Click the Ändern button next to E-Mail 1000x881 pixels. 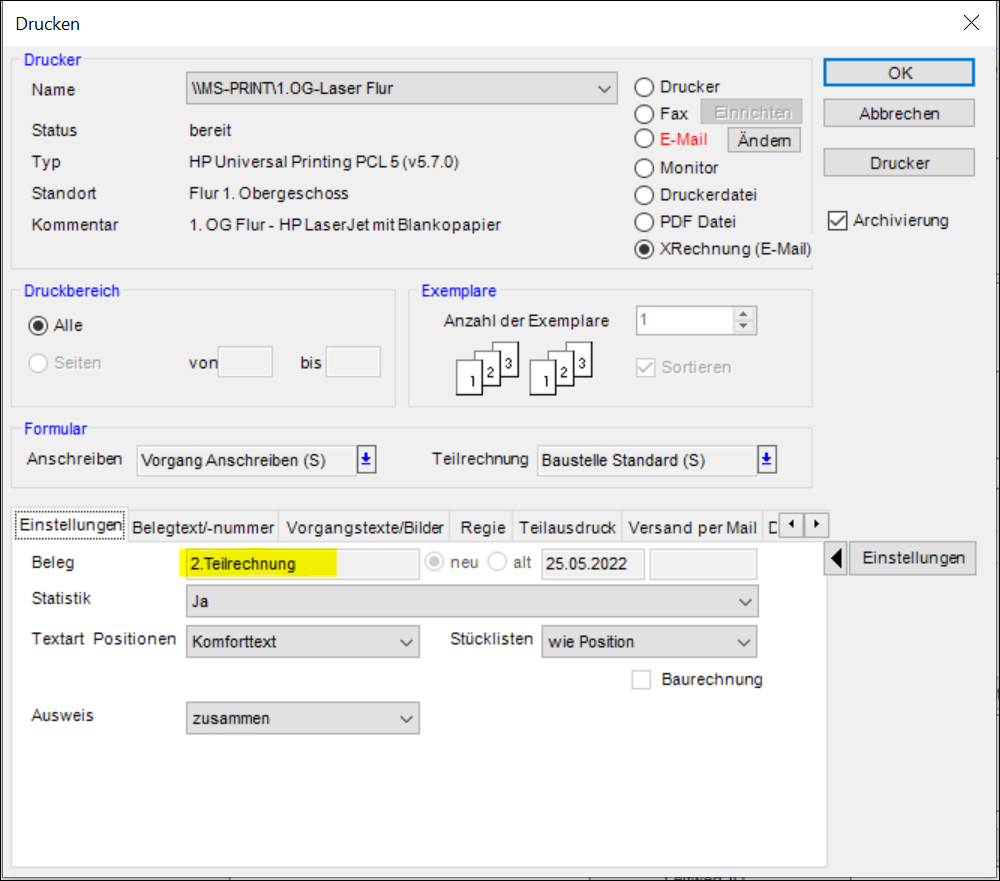point(764,141)
